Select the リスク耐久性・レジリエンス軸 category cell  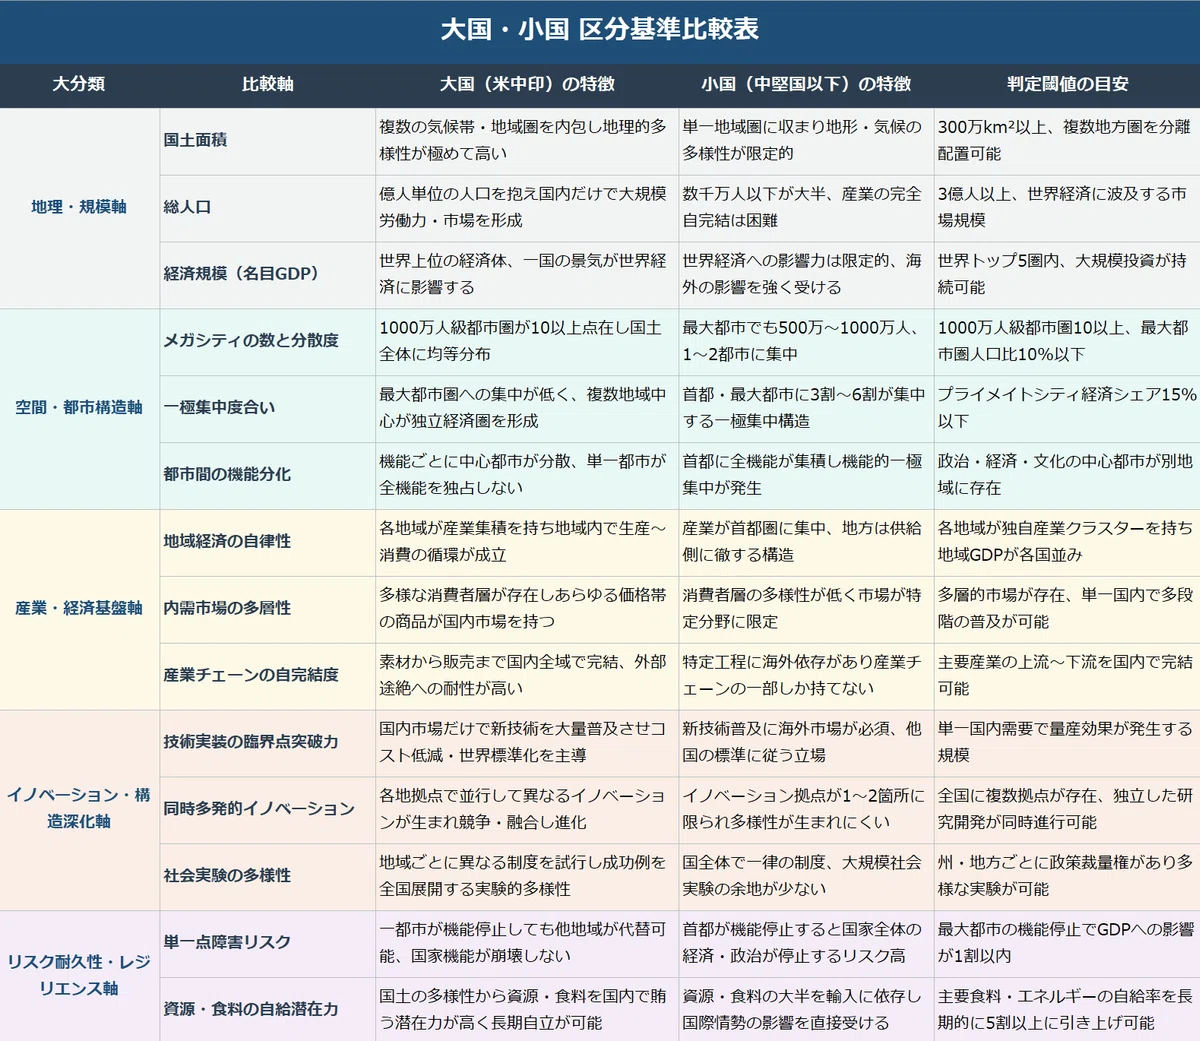click(79, 975)
